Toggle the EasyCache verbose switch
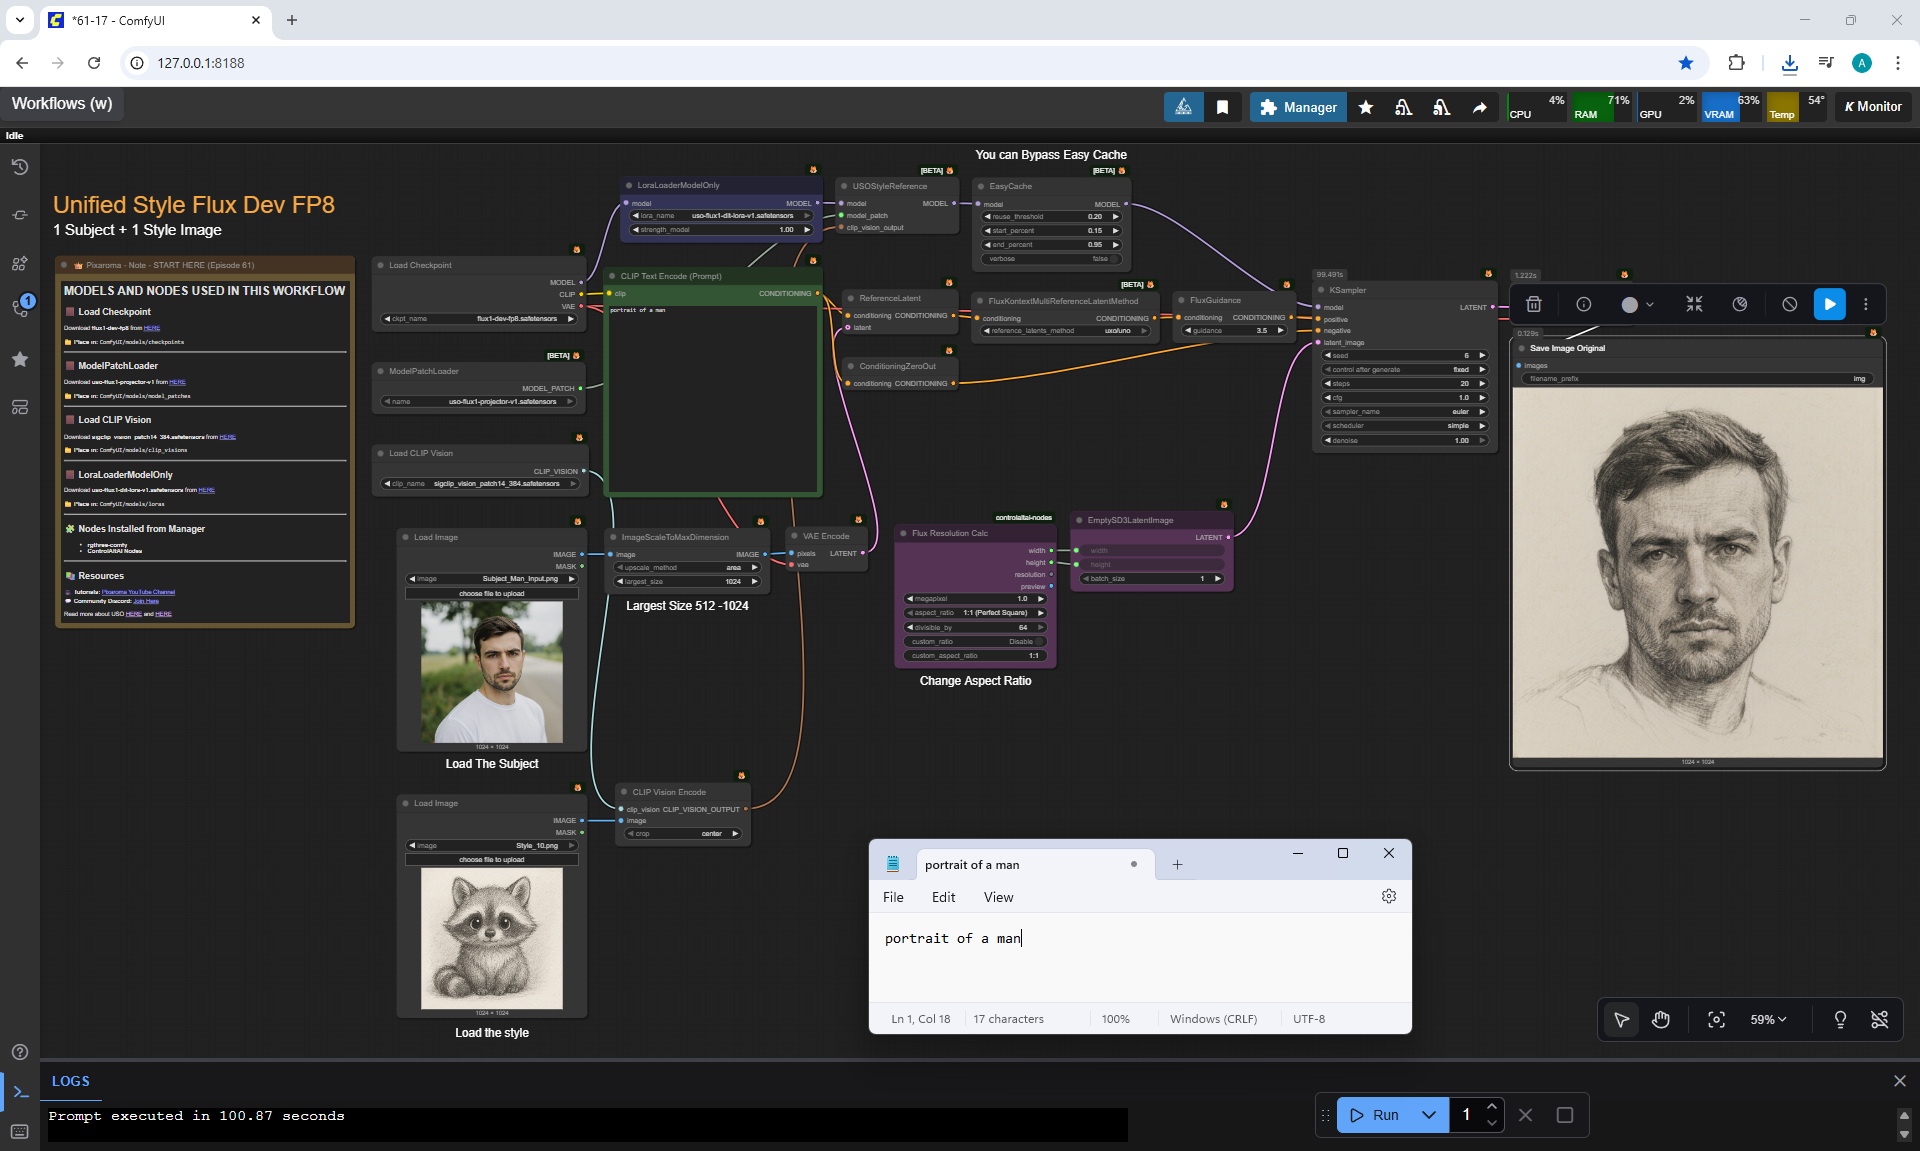This screenshot has height=1151, width=1920. pyautogui.click(x=1112, y=259)
